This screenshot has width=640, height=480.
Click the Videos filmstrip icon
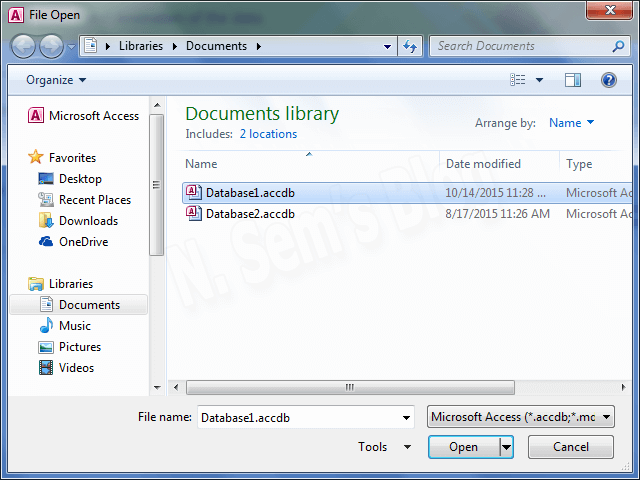tap(46, 368)
